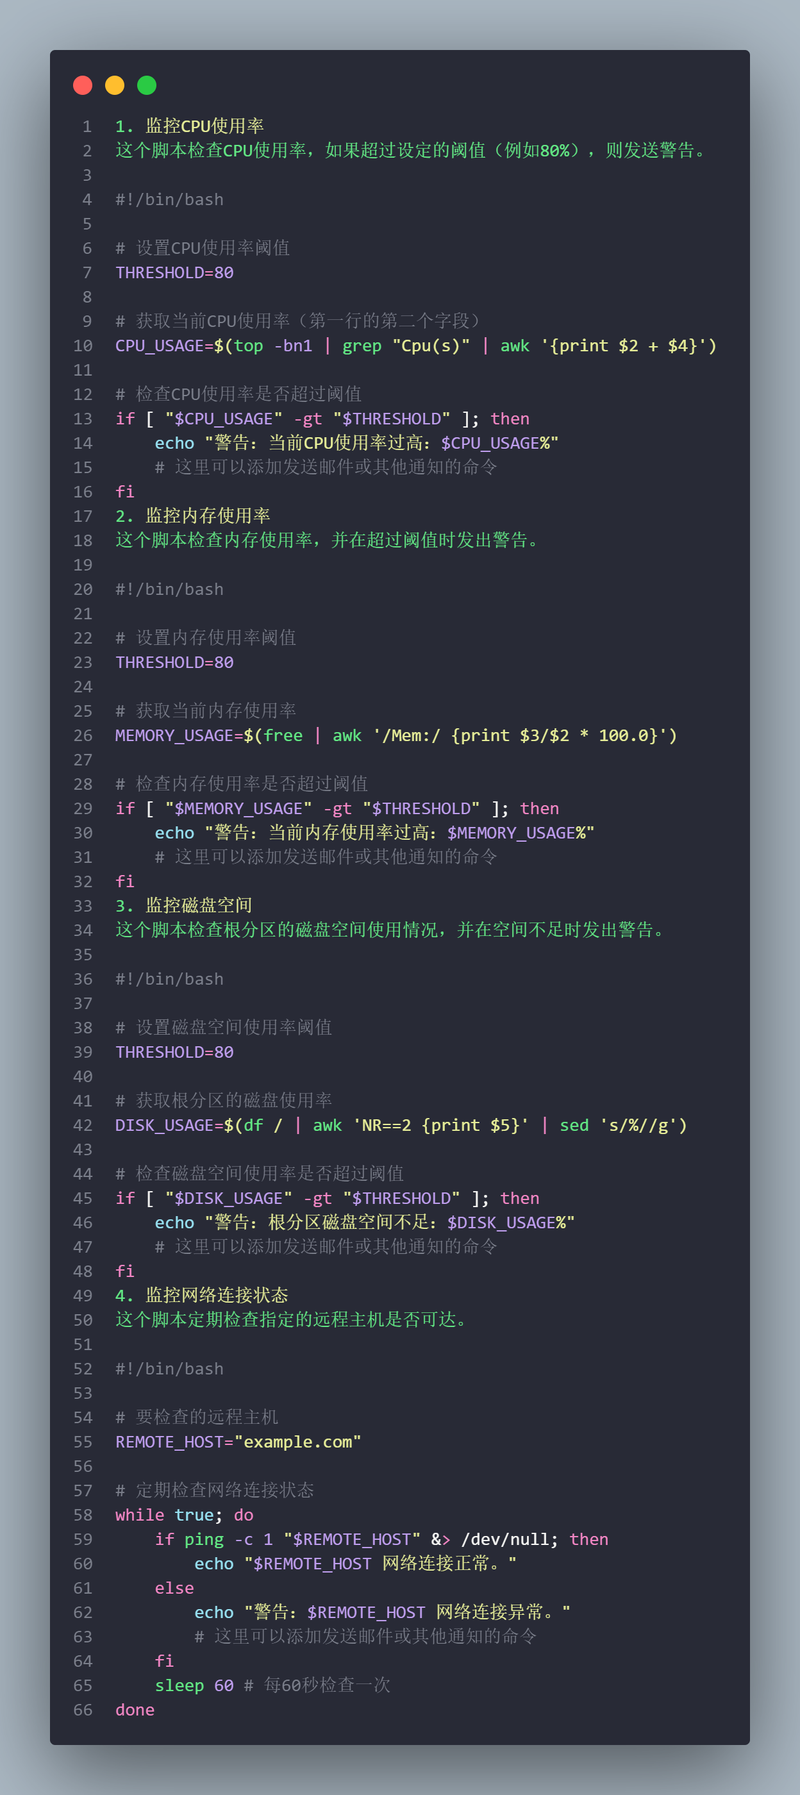Click the REMOTE_HOST="example.com" line
800x1795 pixels.
coord(238,1441)
